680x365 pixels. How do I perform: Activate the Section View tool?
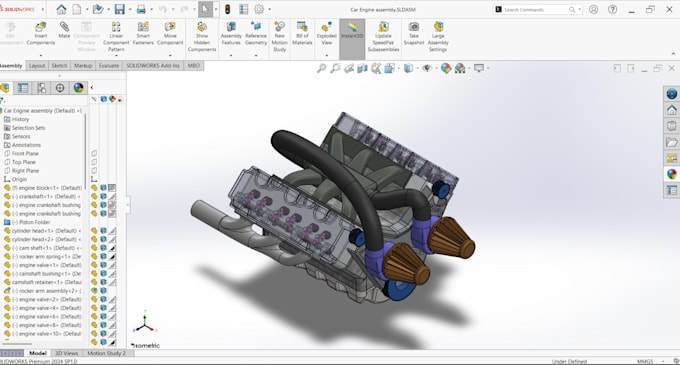tap(362, 68)
